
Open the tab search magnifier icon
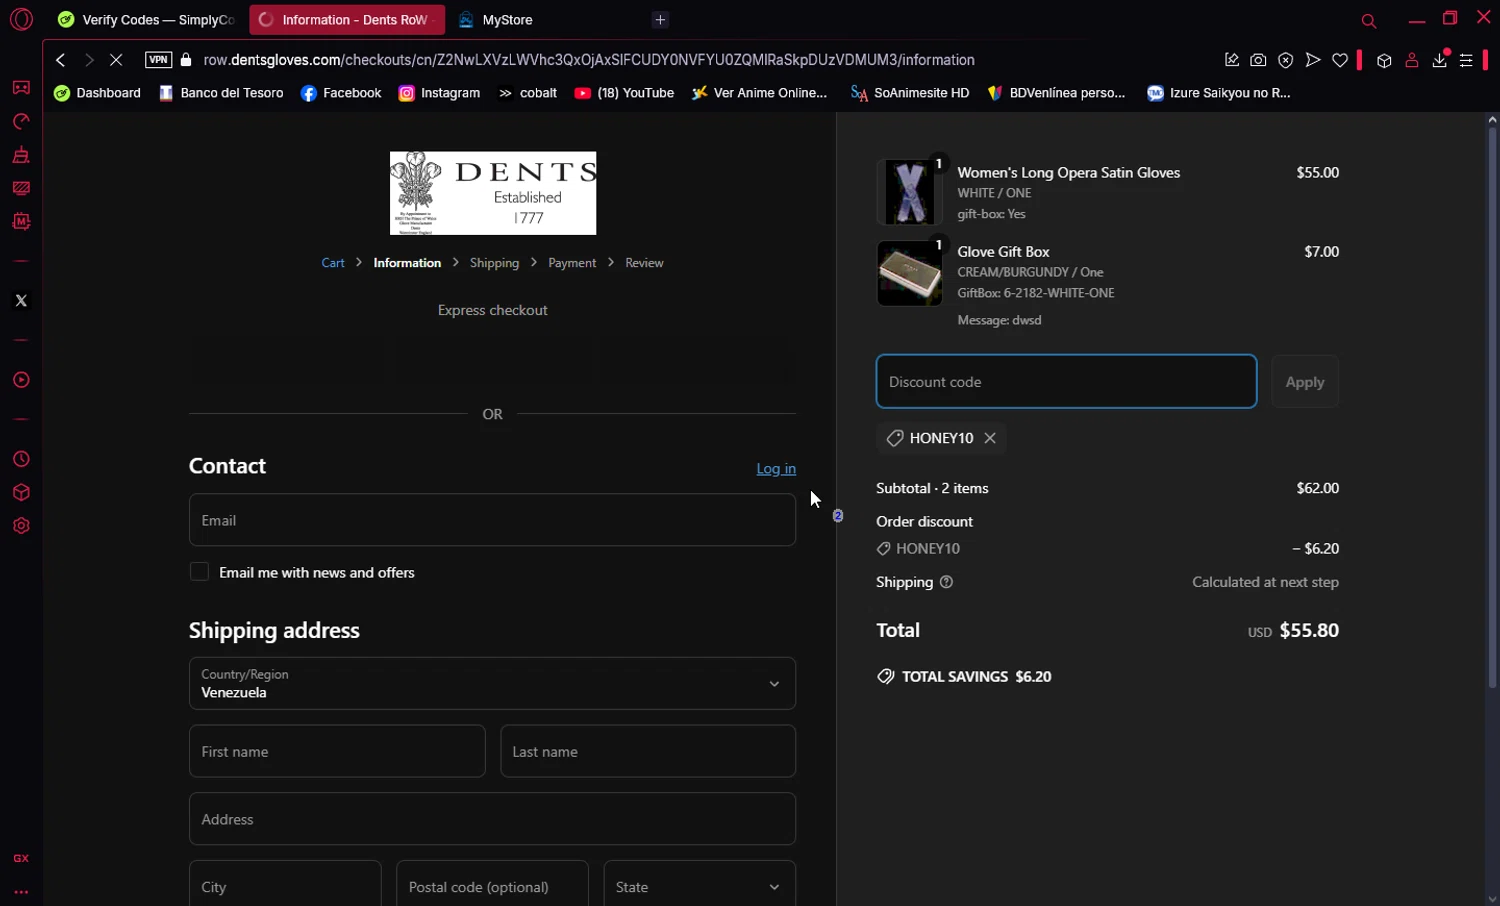coord(1369,21)
